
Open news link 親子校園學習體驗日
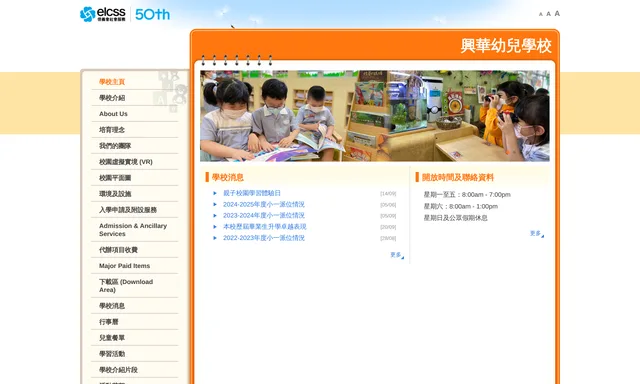click(252, 193)
